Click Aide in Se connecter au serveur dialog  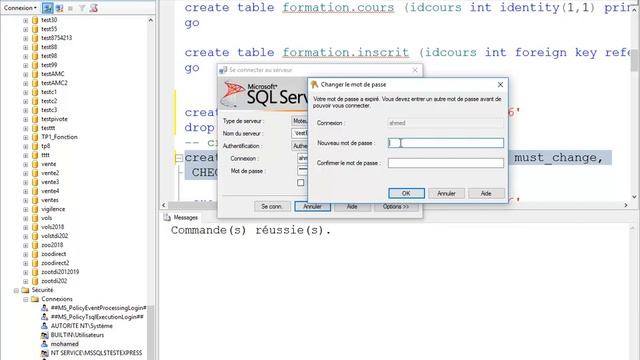(x=352, y=207)
